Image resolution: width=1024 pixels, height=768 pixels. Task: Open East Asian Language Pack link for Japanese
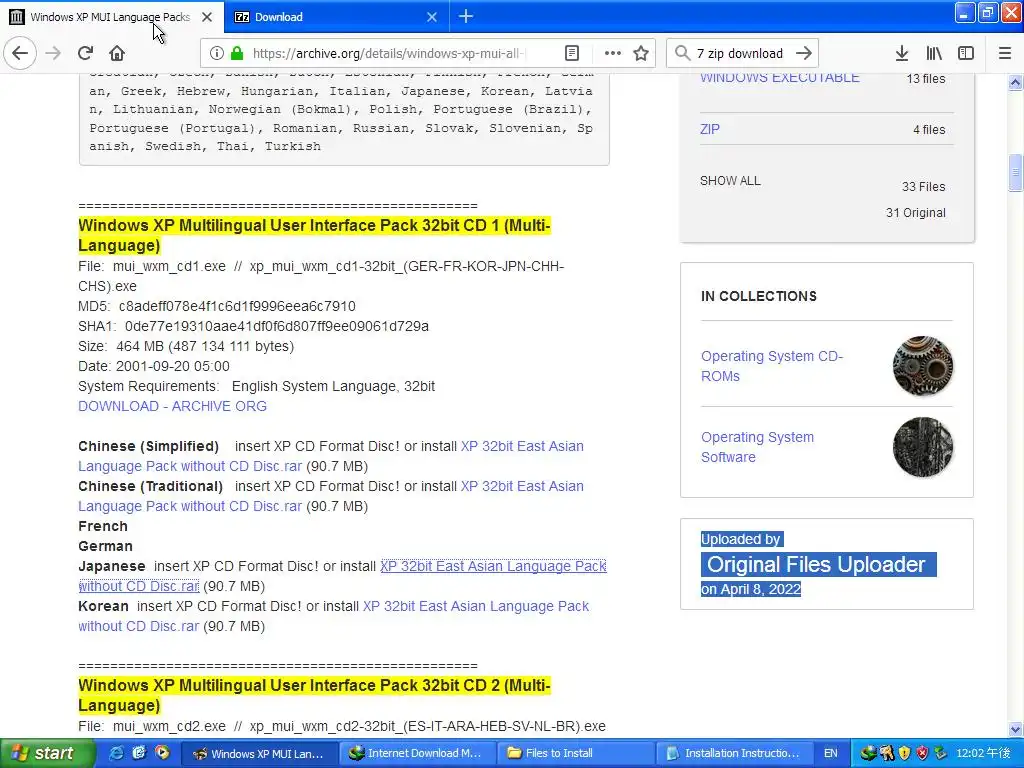pyautogui.click(x=493, y=566)
